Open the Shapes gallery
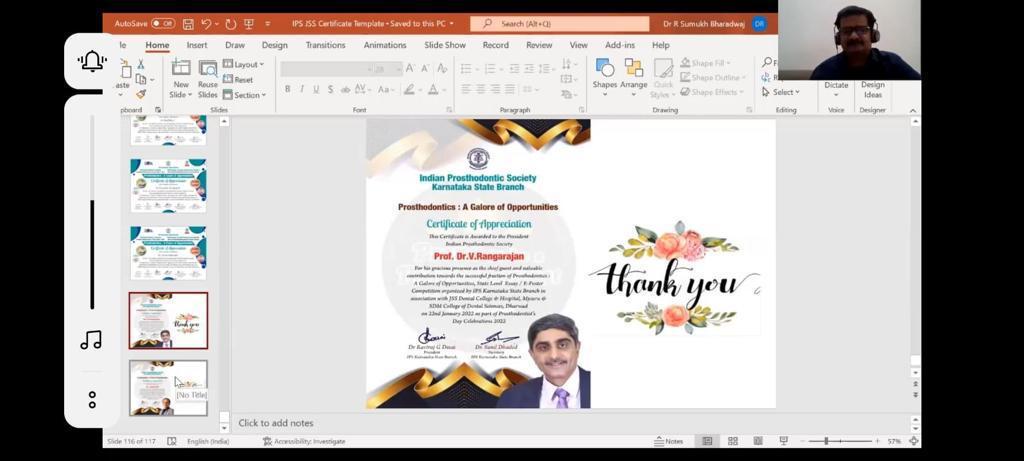 tap(605, 77)
